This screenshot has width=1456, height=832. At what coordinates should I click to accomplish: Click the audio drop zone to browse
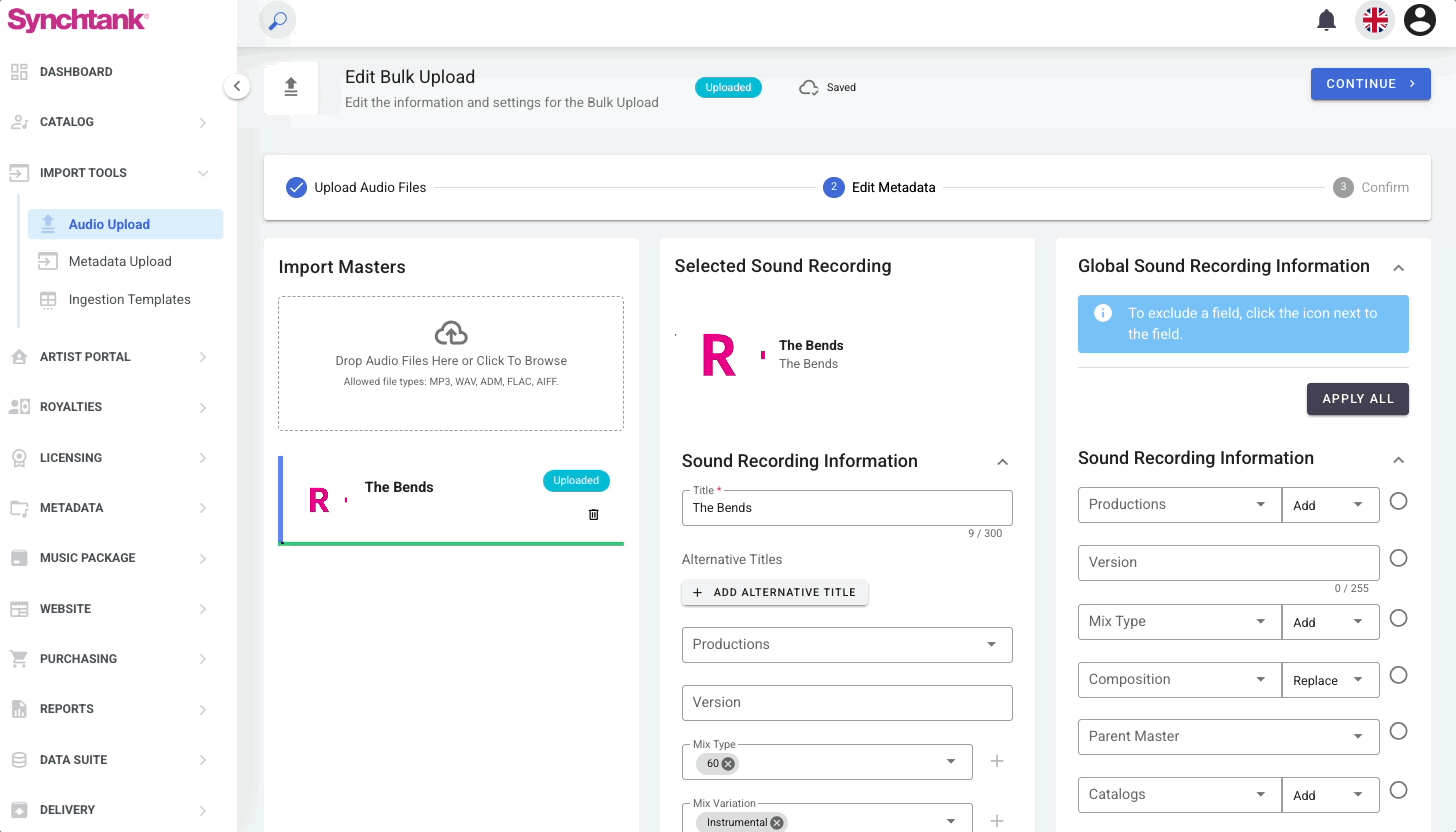pyautogui.click(x=451, y=363)
